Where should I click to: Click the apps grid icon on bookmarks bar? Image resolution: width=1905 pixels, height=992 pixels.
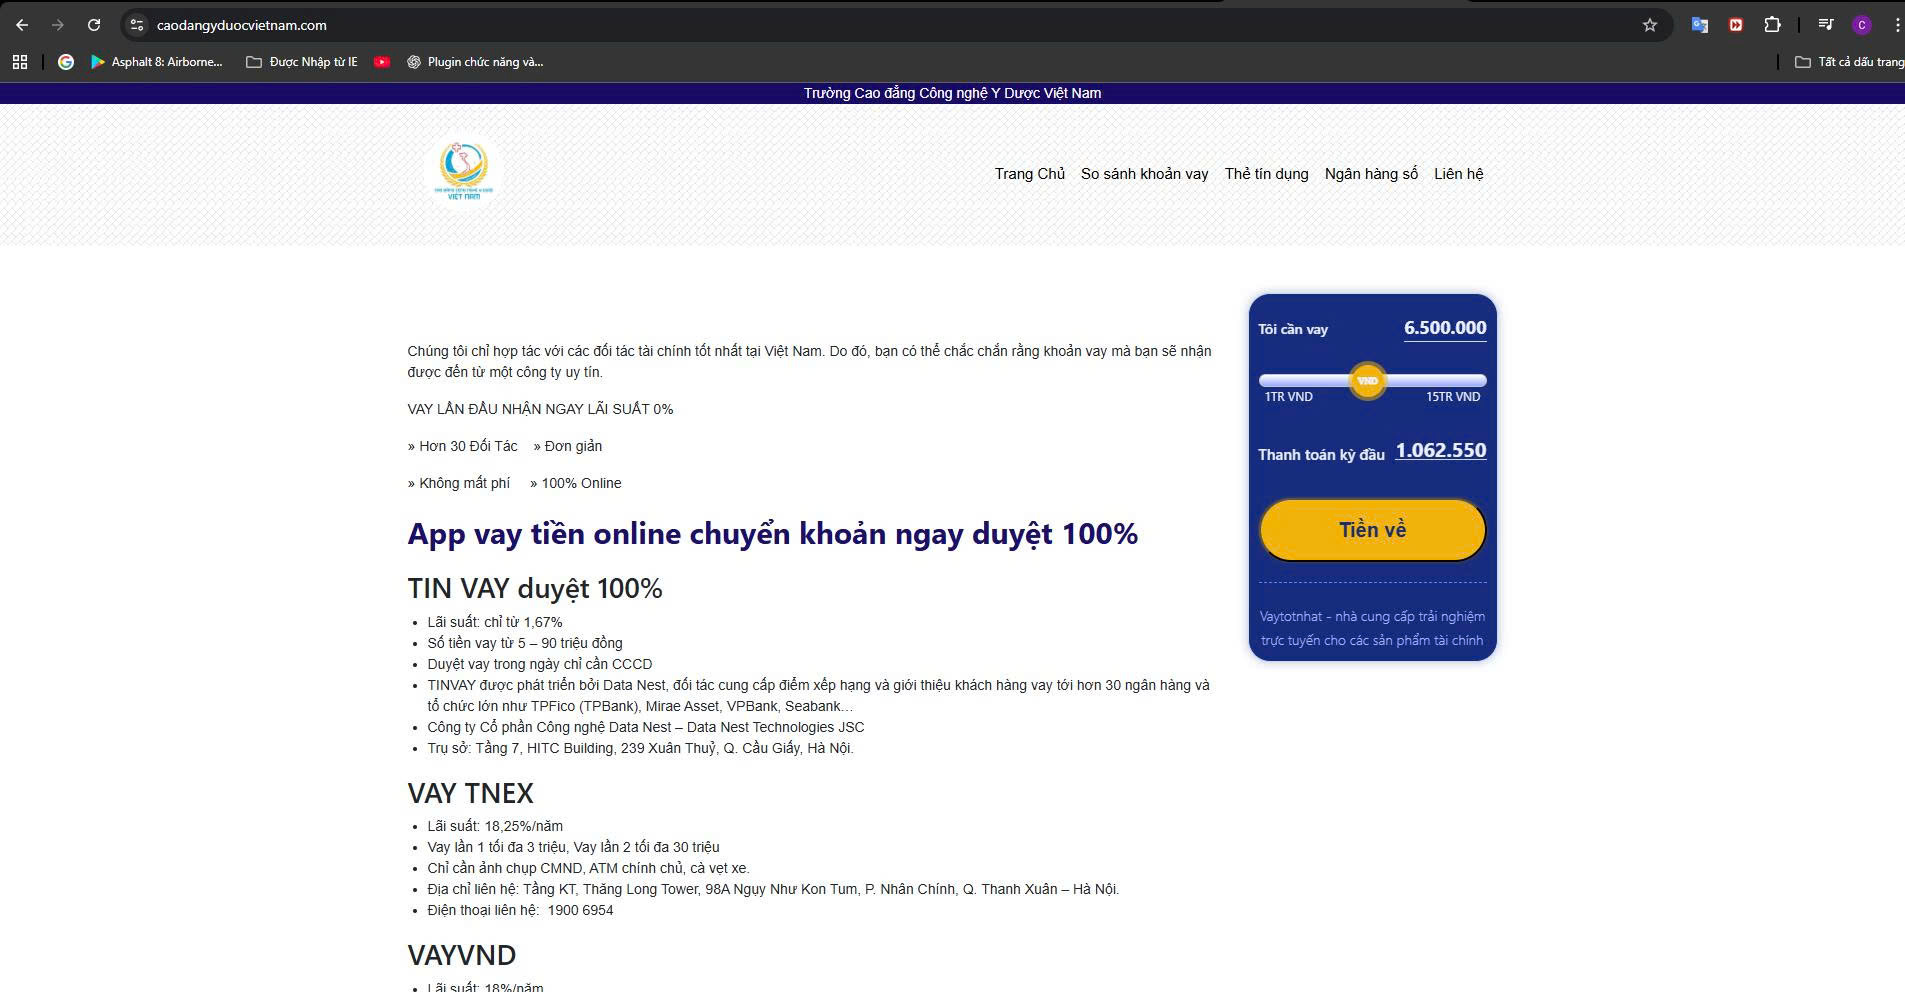point(20,61)
